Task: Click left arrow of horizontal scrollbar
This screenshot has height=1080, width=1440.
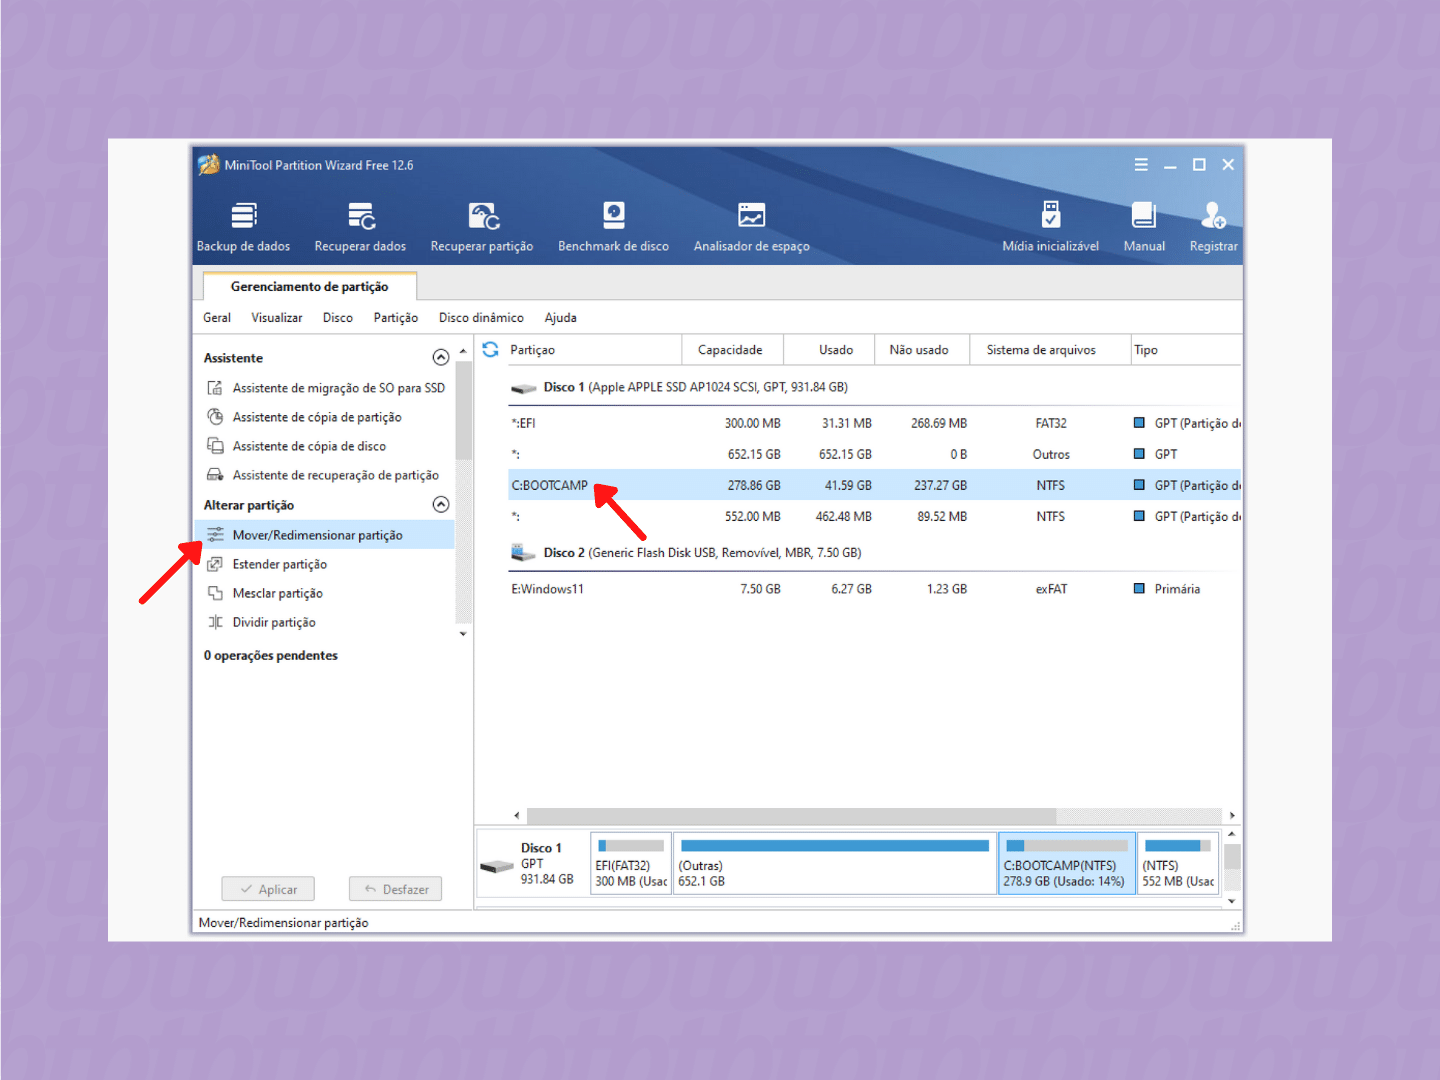Action: click(x=516, y=815)
